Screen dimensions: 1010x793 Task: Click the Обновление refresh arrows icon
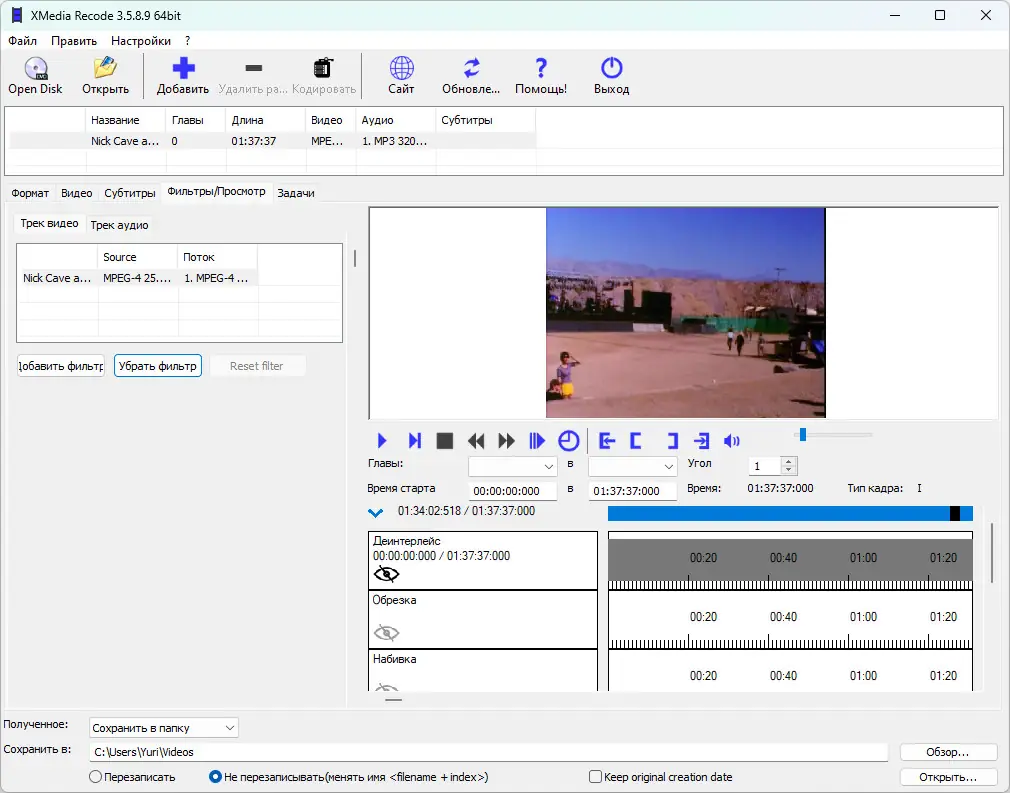[x=471, y=69]
